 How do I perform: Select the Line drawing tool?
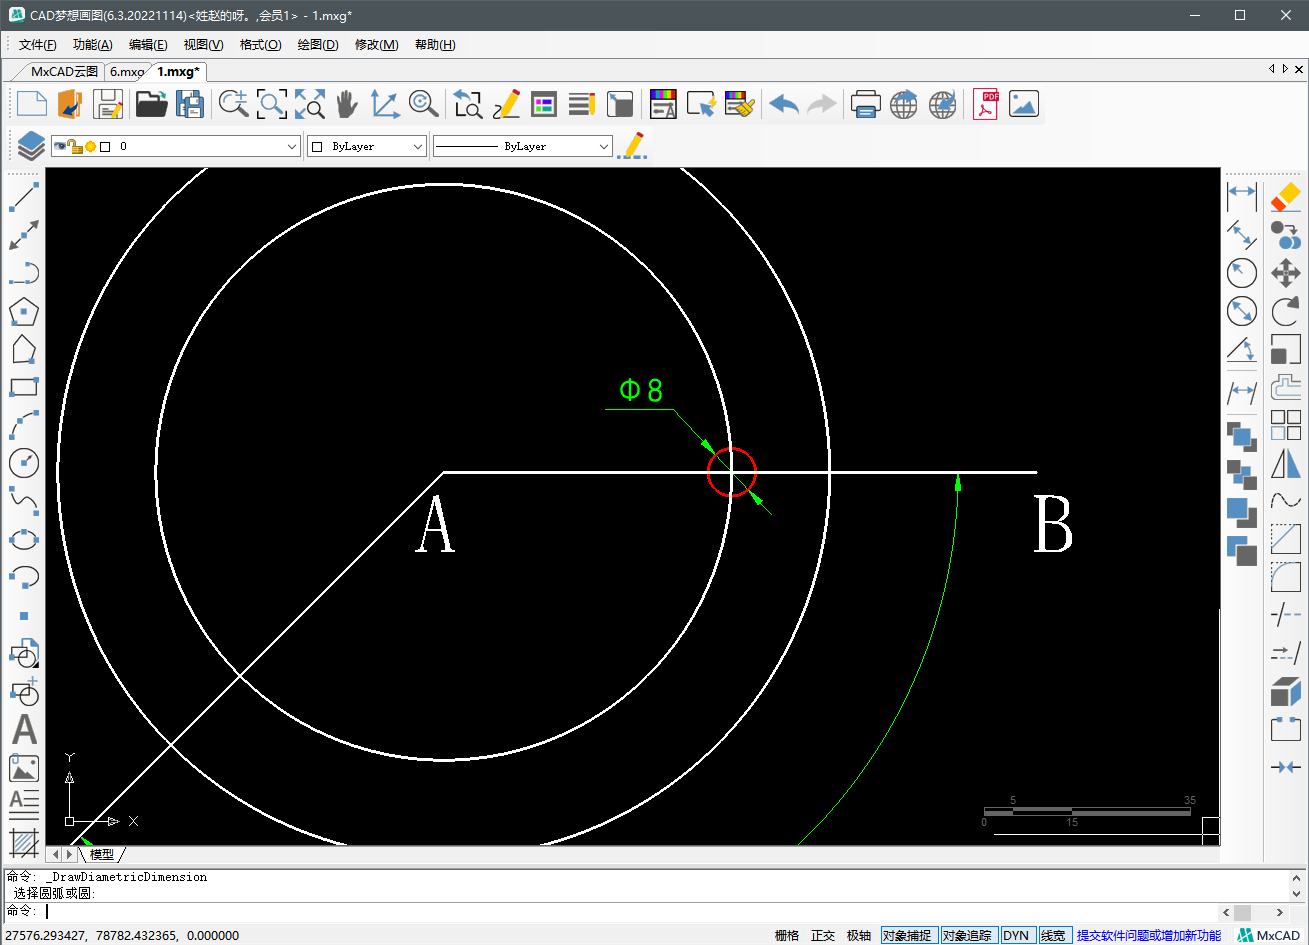(24, 197)
